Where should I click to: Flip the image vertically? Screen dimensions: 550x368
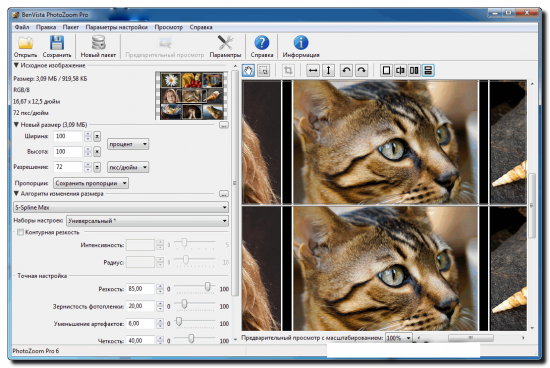[x=328, y=71]
